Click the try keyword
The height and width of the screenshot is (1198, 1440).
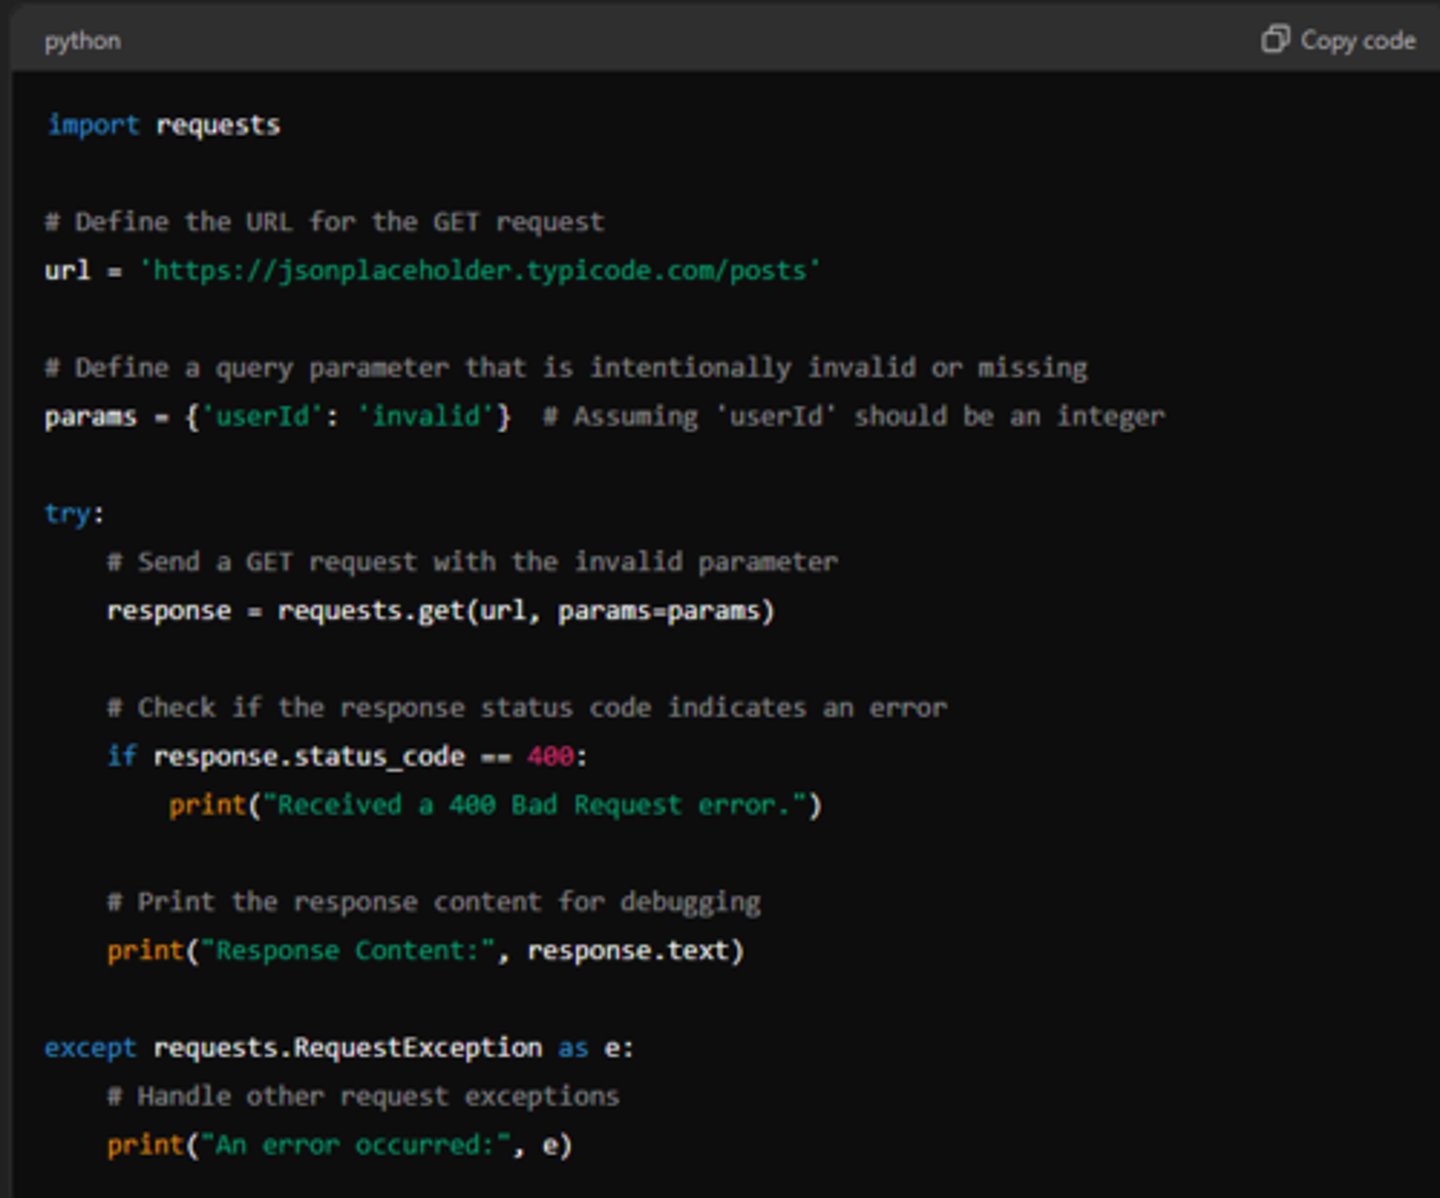(67, 514)
